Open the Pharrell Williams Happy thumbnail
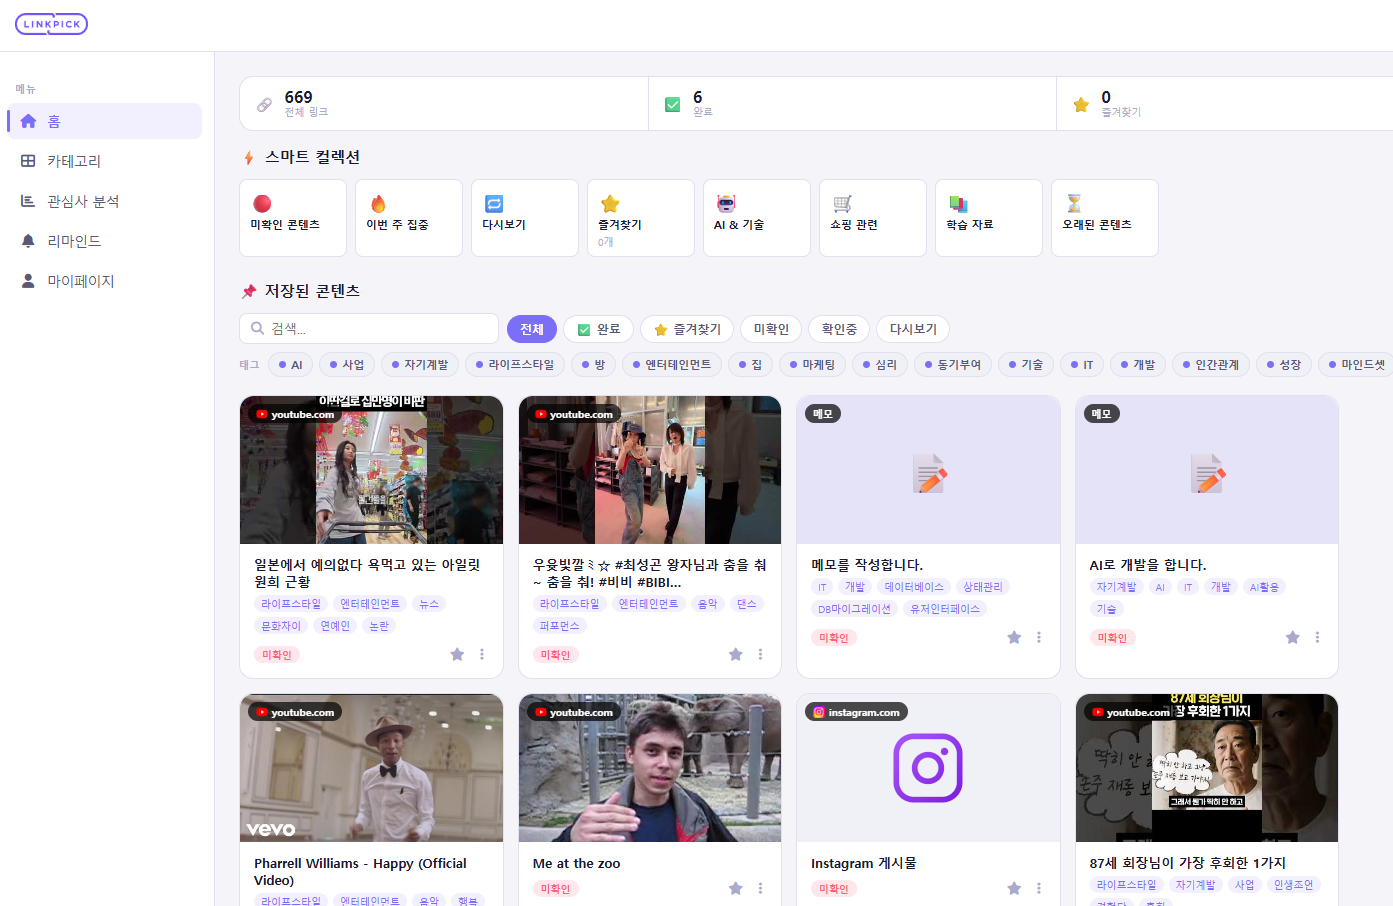 pos(371,768)
